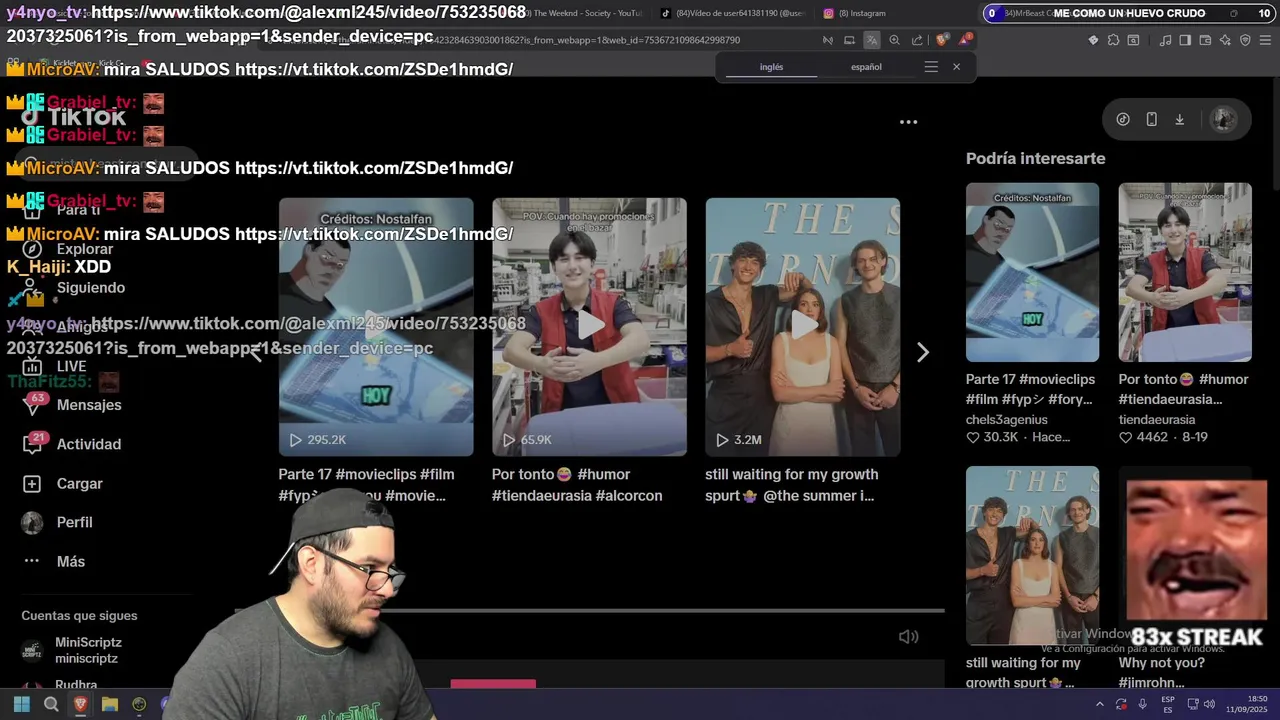Screen dimensions: 1280x720
Task: Click the Windows Start button
Action: click(x=22, y=704)
